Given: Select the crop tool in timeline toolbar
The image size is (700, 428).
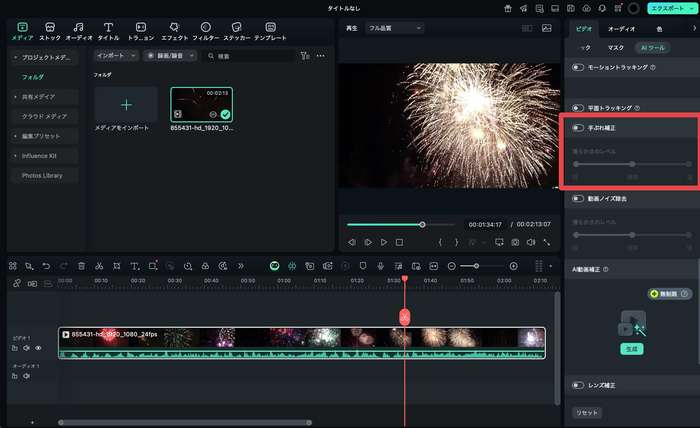Looking at the screenshot, I should pos(117,266).
